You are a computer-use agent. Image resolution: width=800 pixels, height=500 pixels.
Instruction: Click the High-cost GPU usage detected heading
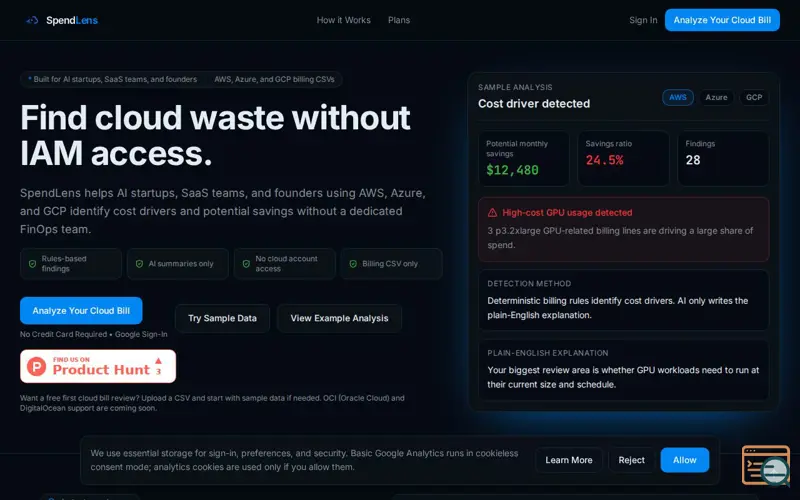(x=567, y=212)
